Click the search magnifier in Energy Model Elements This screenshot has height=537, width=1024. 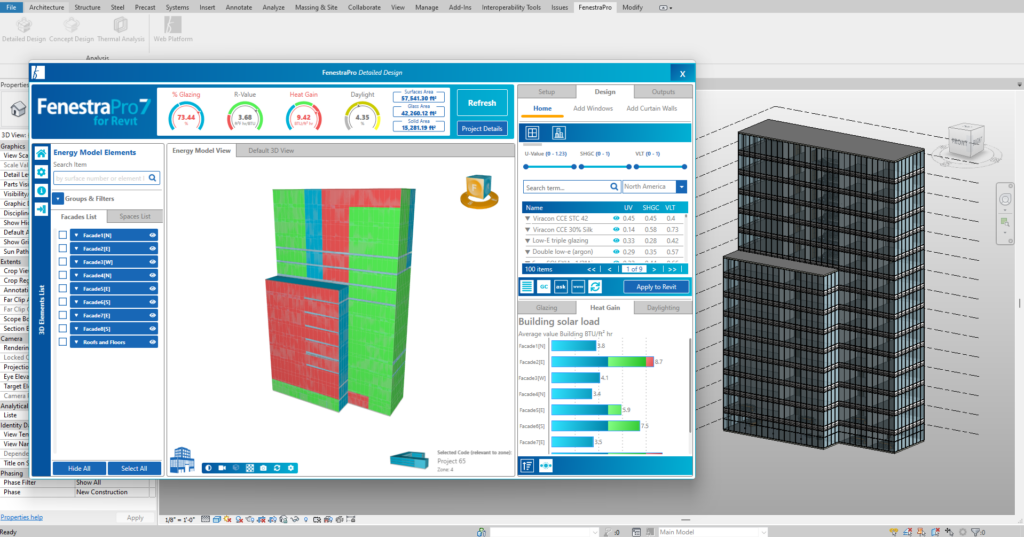click(152, 178)
